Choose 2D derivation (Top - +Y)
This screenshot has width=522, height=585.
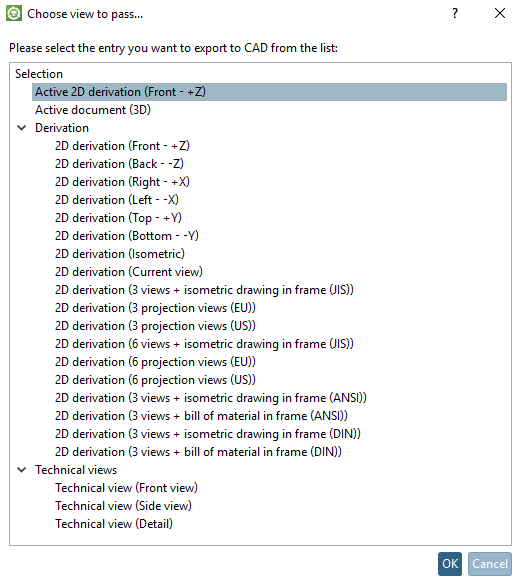point(118,218)
